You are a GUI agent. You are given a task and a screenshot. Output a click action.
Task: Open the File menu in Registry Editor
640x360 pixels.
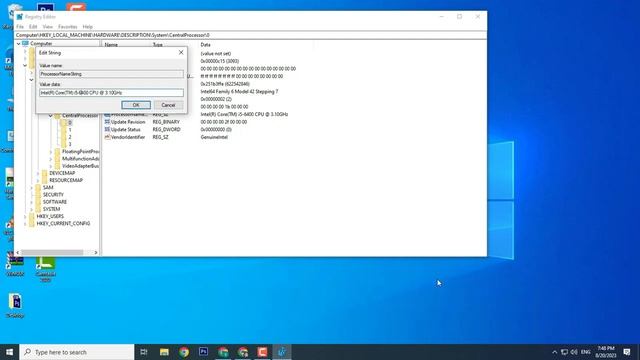pyautogui.click(x=20, y=27)
